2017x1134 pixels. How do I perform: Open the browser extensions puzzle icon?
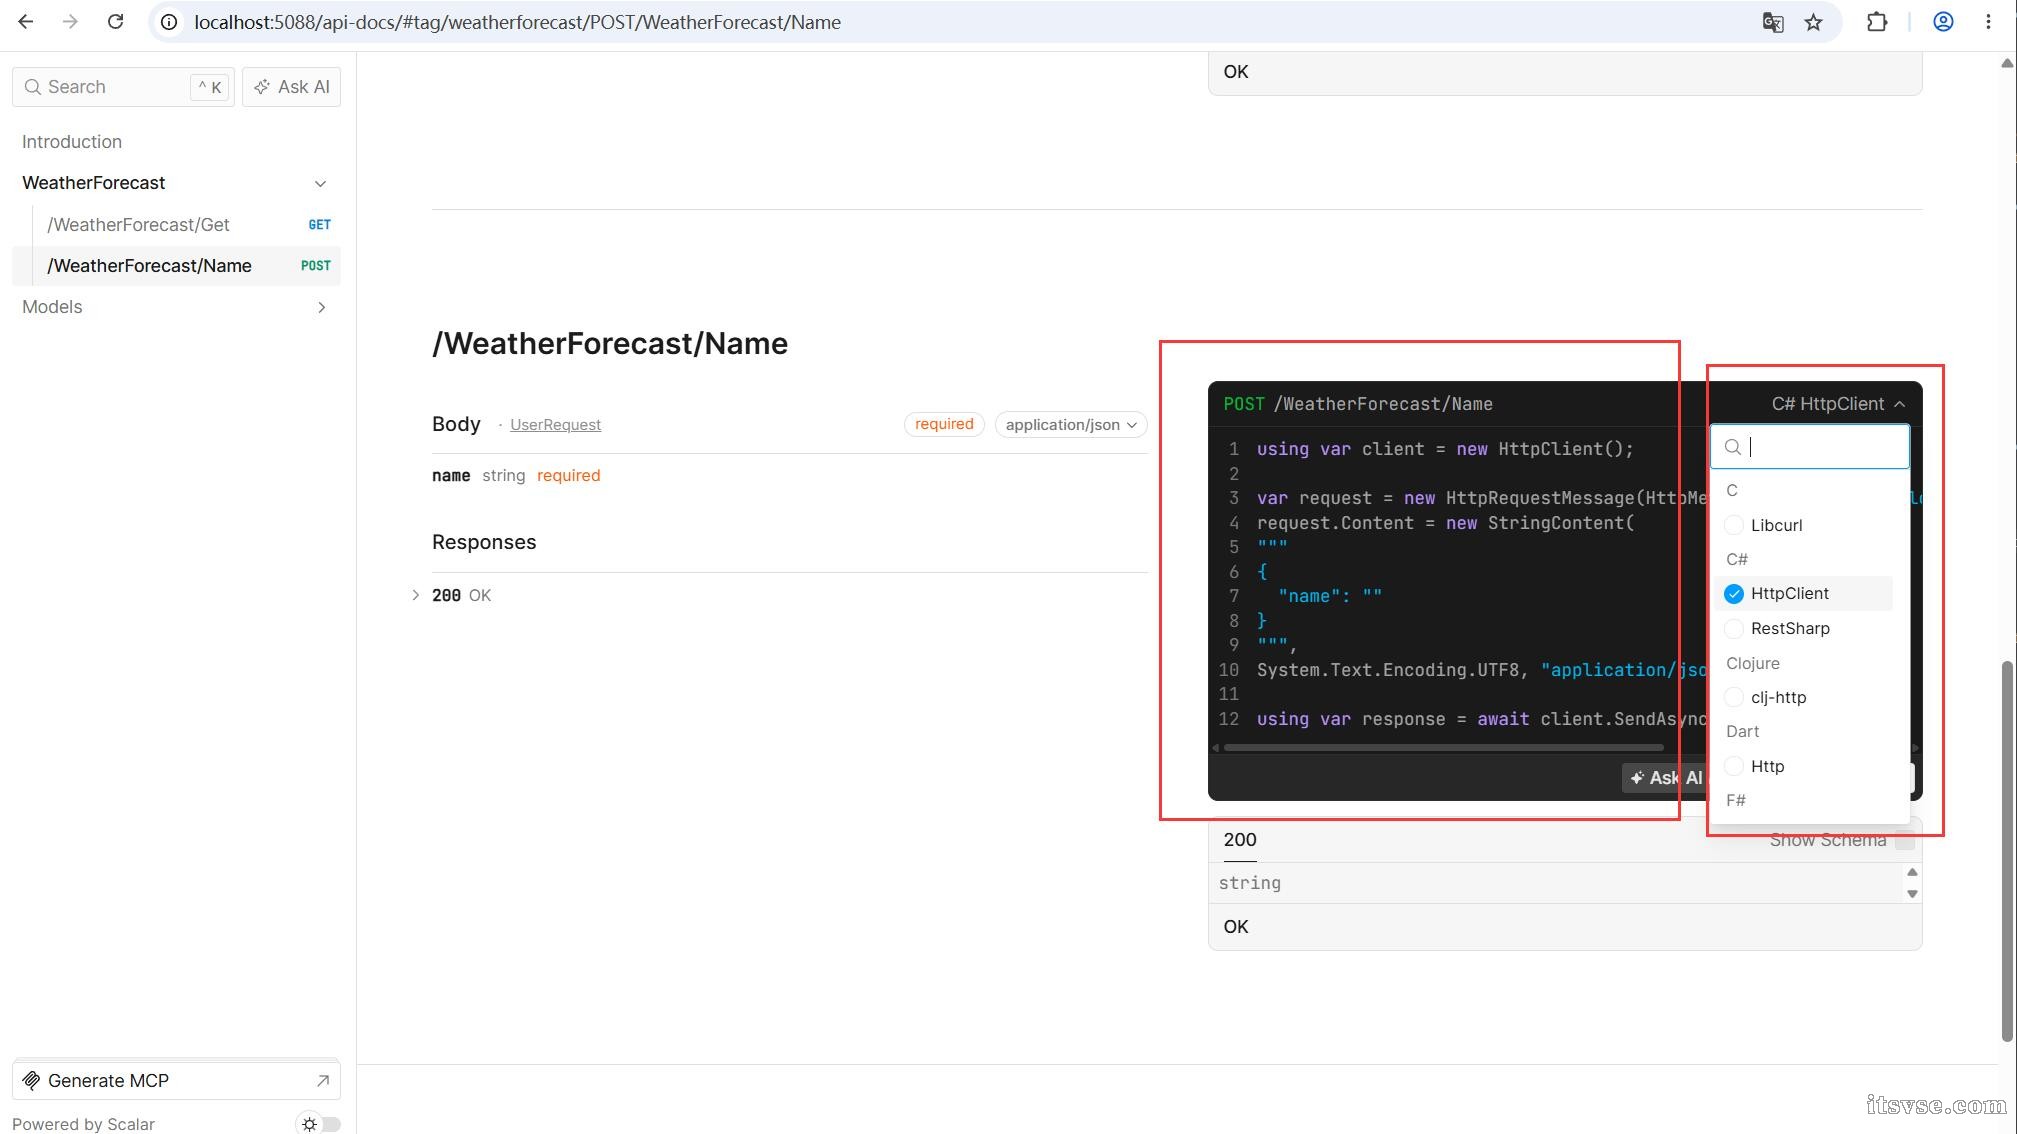pos(1877,22)
